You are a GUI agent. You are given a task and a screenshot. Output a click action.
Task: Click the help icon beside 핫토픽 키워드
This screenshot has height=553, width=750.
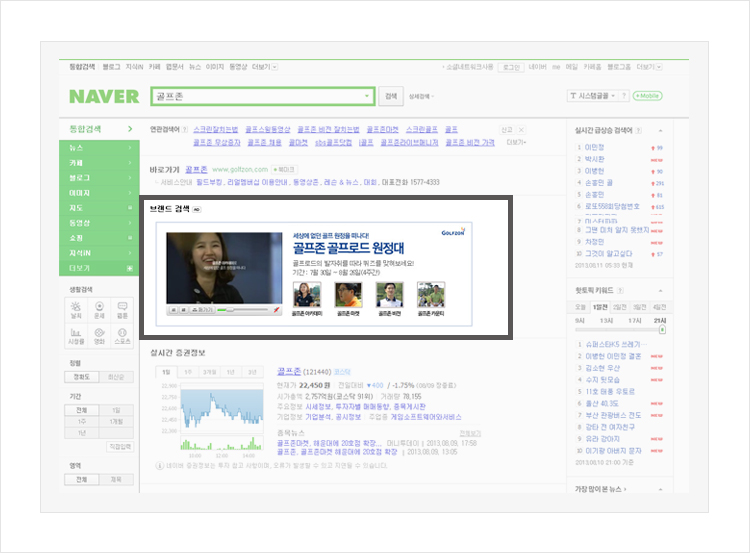[x=620, y=290]
